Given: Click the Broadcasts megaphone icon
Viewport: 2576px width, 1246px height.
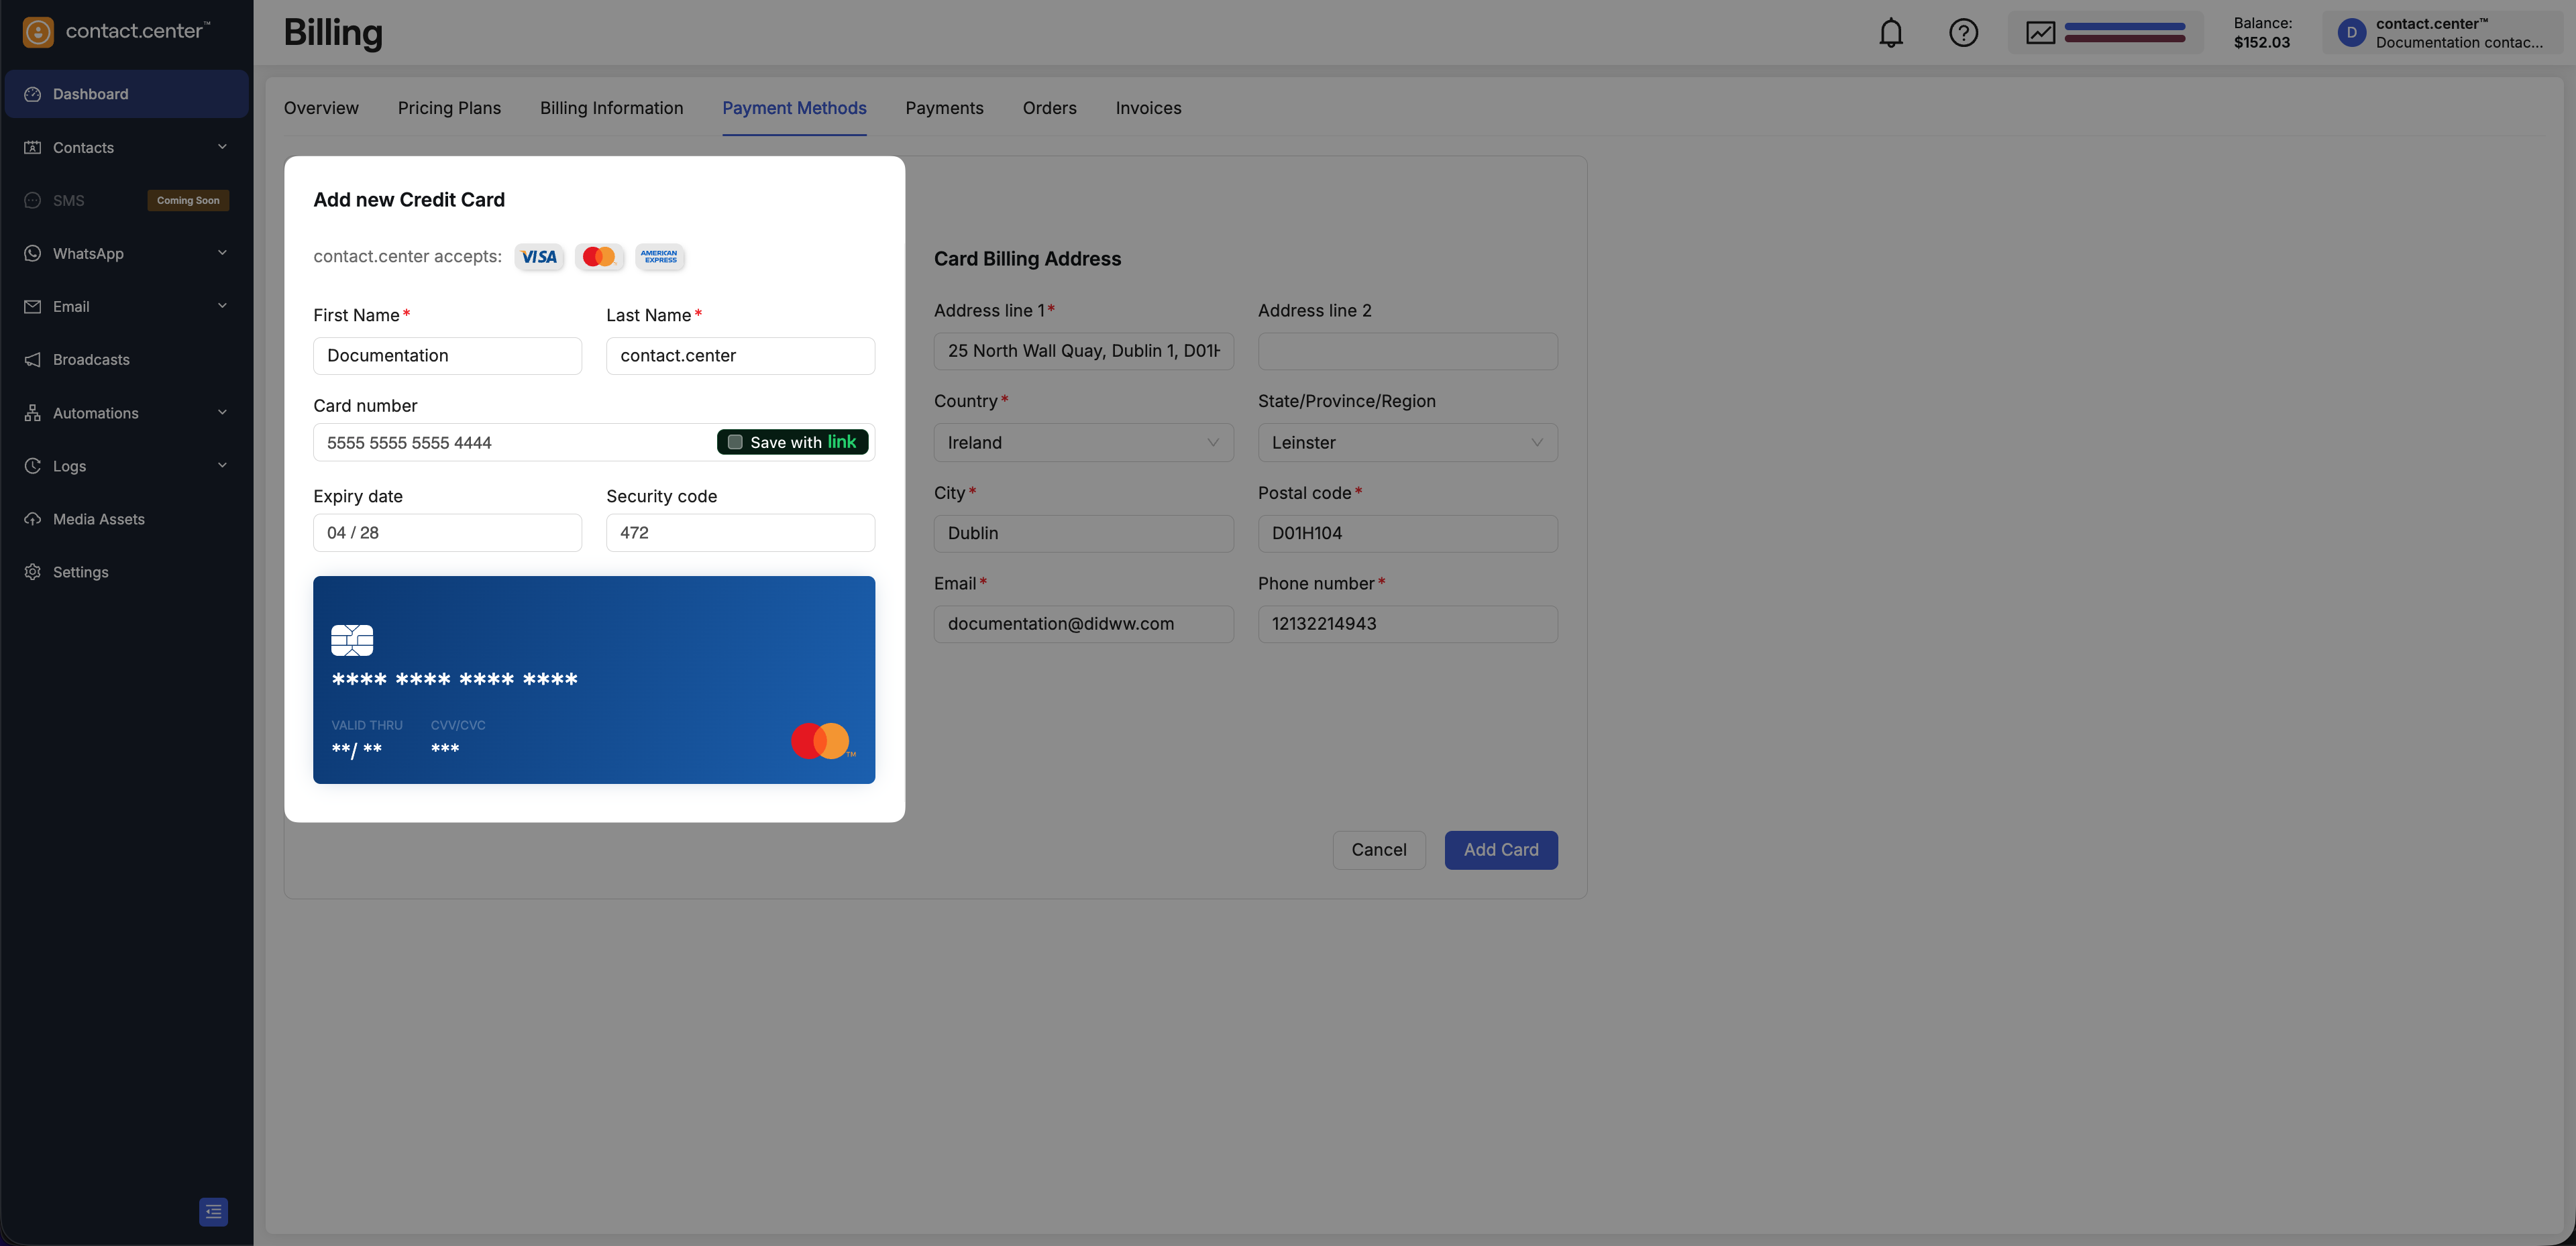Looking at the screenshot, I should (33, 360).
